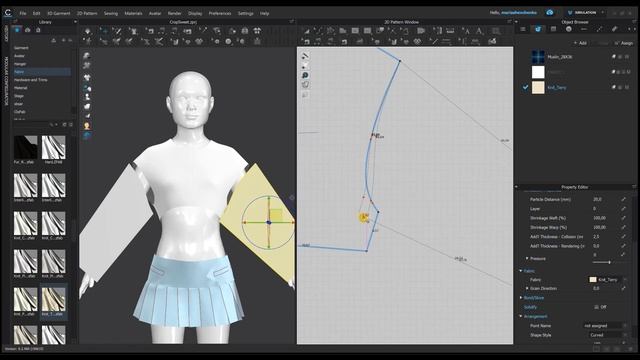Viewport: 640px width, 360px height.
Task: Open the Materials menu
Action: point(133,13)
